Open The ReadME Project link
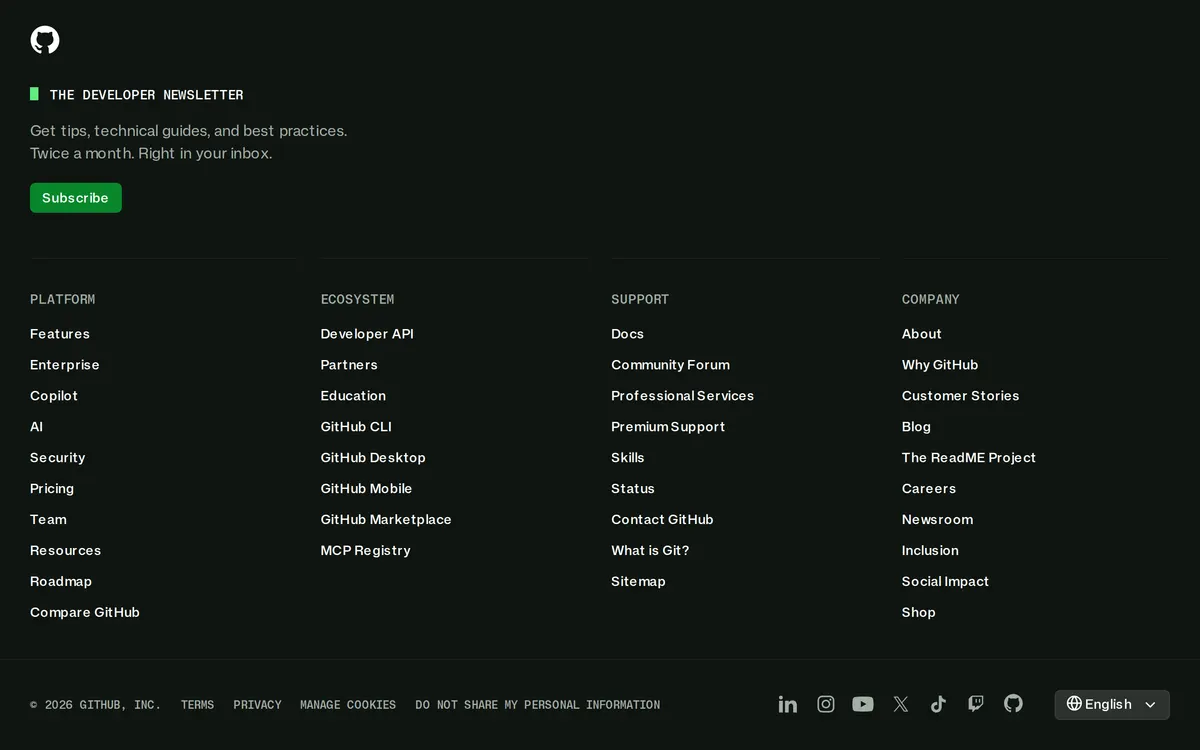The width and height of the screenshot is (1200, 750). (969, 458)
